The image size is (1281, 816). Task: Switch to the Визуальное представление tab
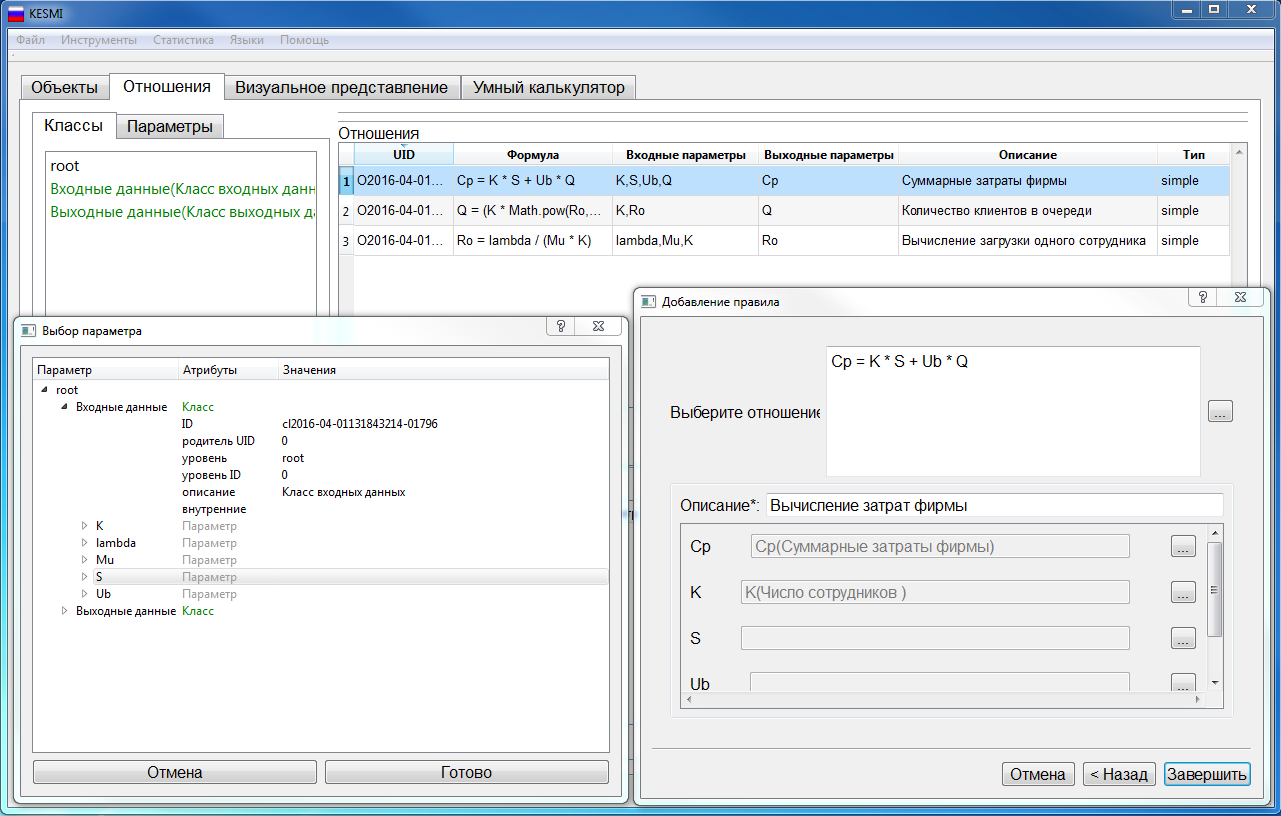pos(342,87)
